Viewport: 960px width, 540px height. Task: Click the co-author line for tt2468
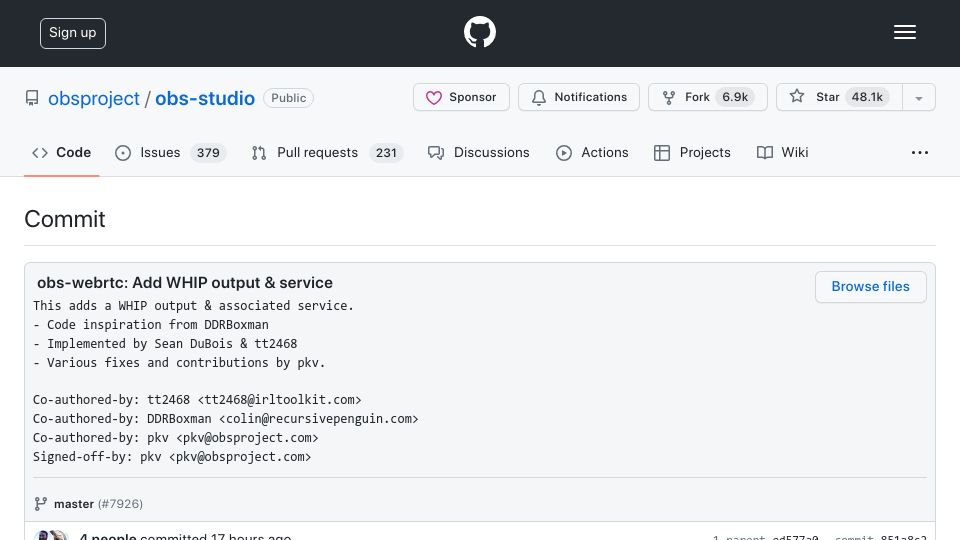[x=197, y=400]
